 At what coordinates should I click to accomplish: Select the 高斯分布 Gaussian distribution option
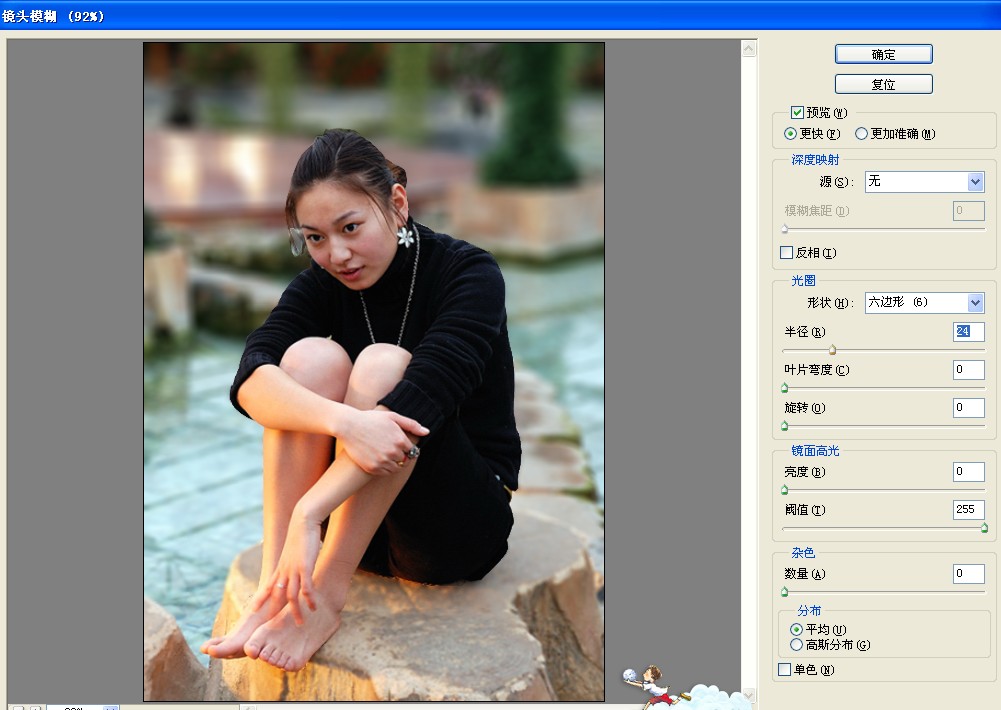click(x=796, y=645)
